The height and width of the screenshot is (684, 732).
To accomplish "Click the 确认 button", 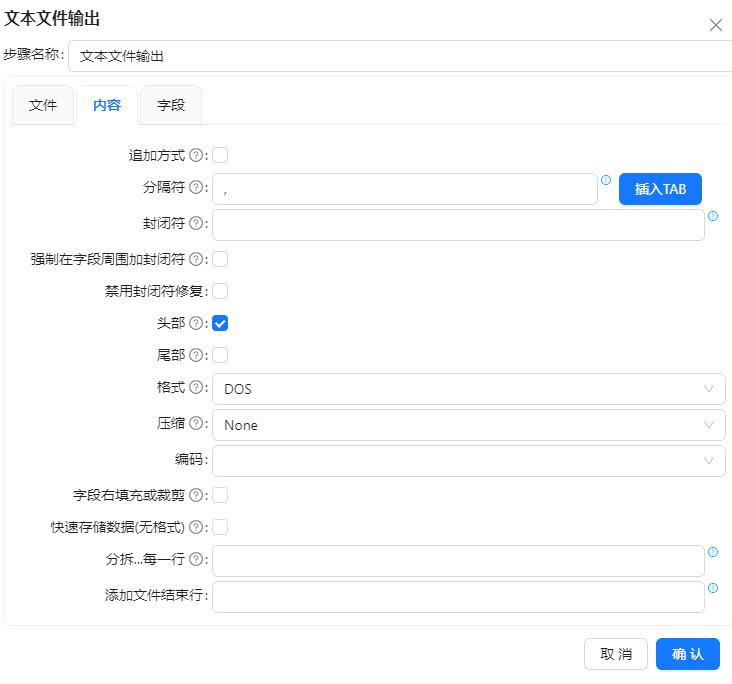I will click(x=687, y=654).
